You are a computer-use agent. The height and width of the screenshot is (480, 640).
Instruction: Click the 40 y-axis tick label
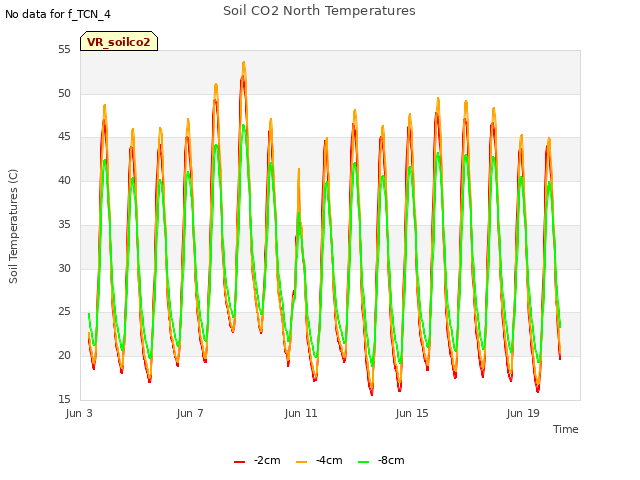point(64,180)
